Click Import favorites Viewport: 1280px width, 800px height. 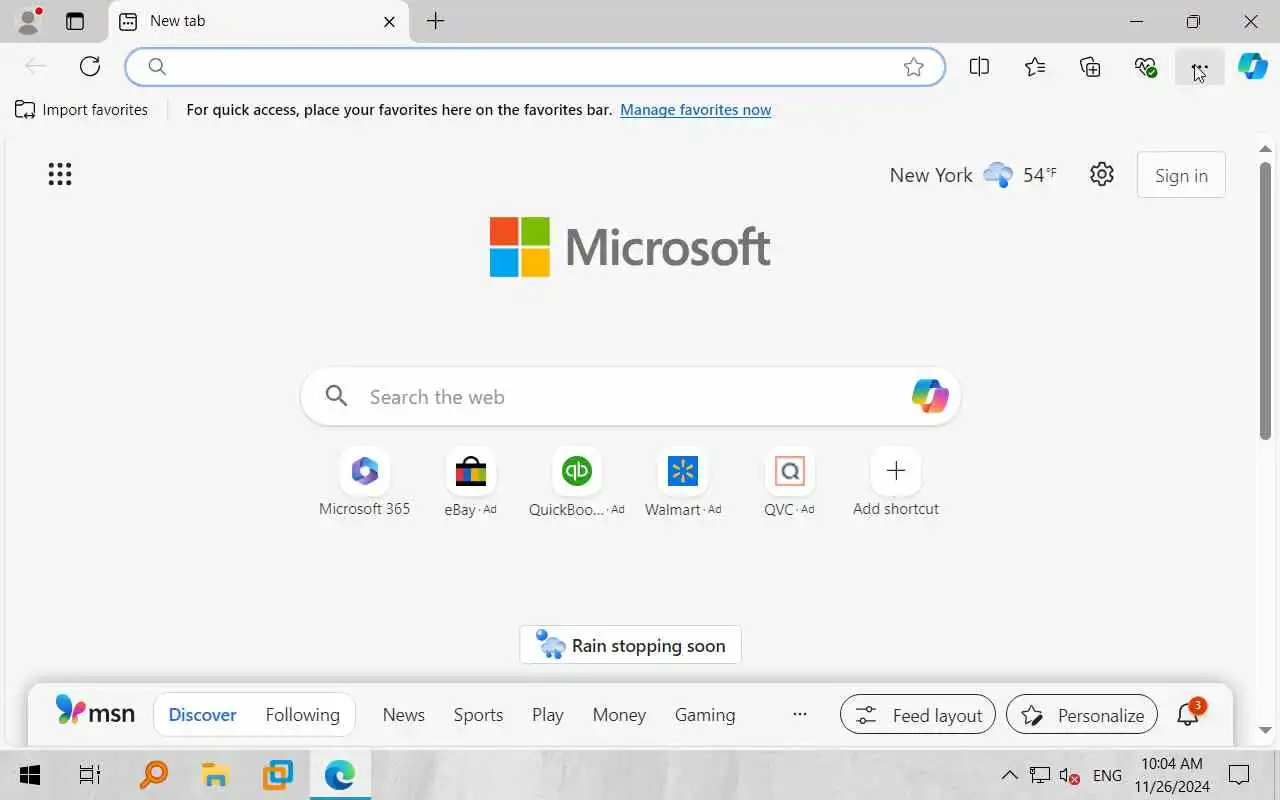pos(82,110)
